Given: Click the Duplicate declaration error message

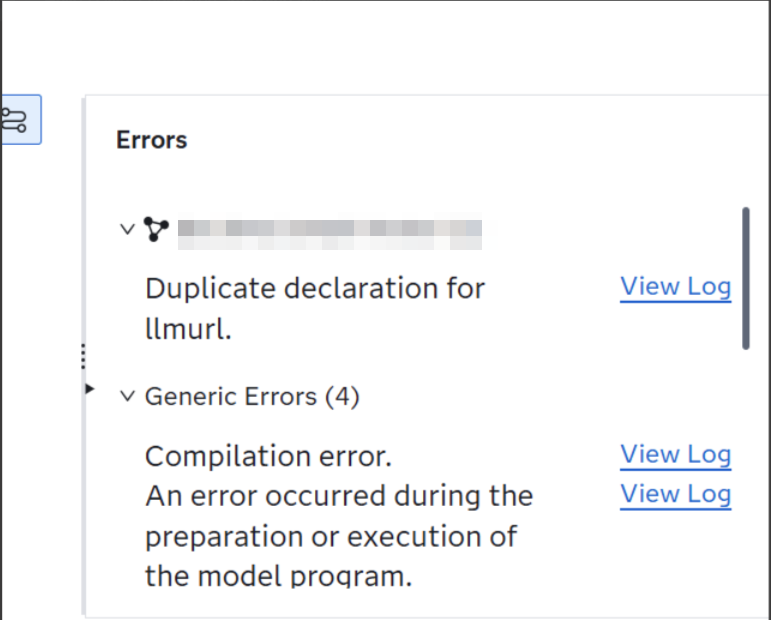Looking at the screenshot, I should tap(314, 288).
